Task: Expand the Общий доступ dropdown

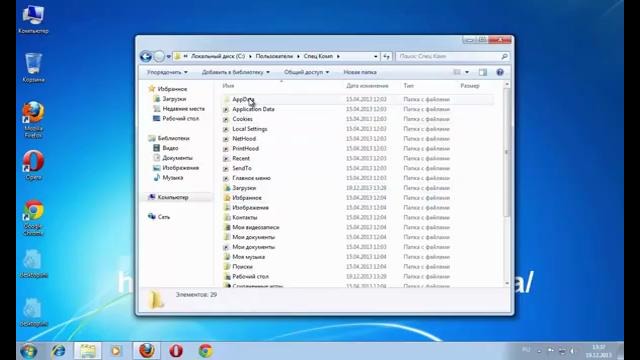Action: point(307,72)
